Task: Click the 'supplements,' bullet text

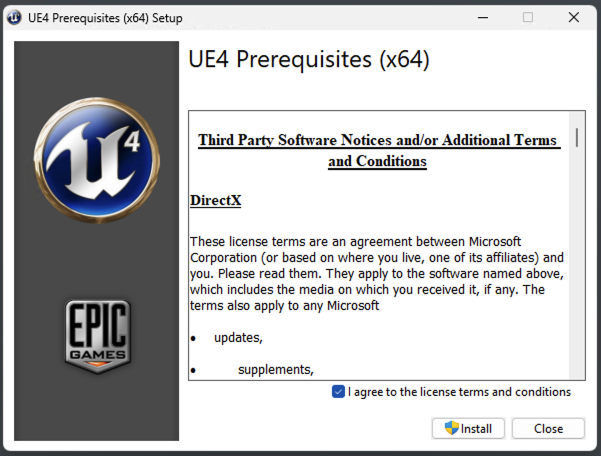Action: [x=276, y=370]
